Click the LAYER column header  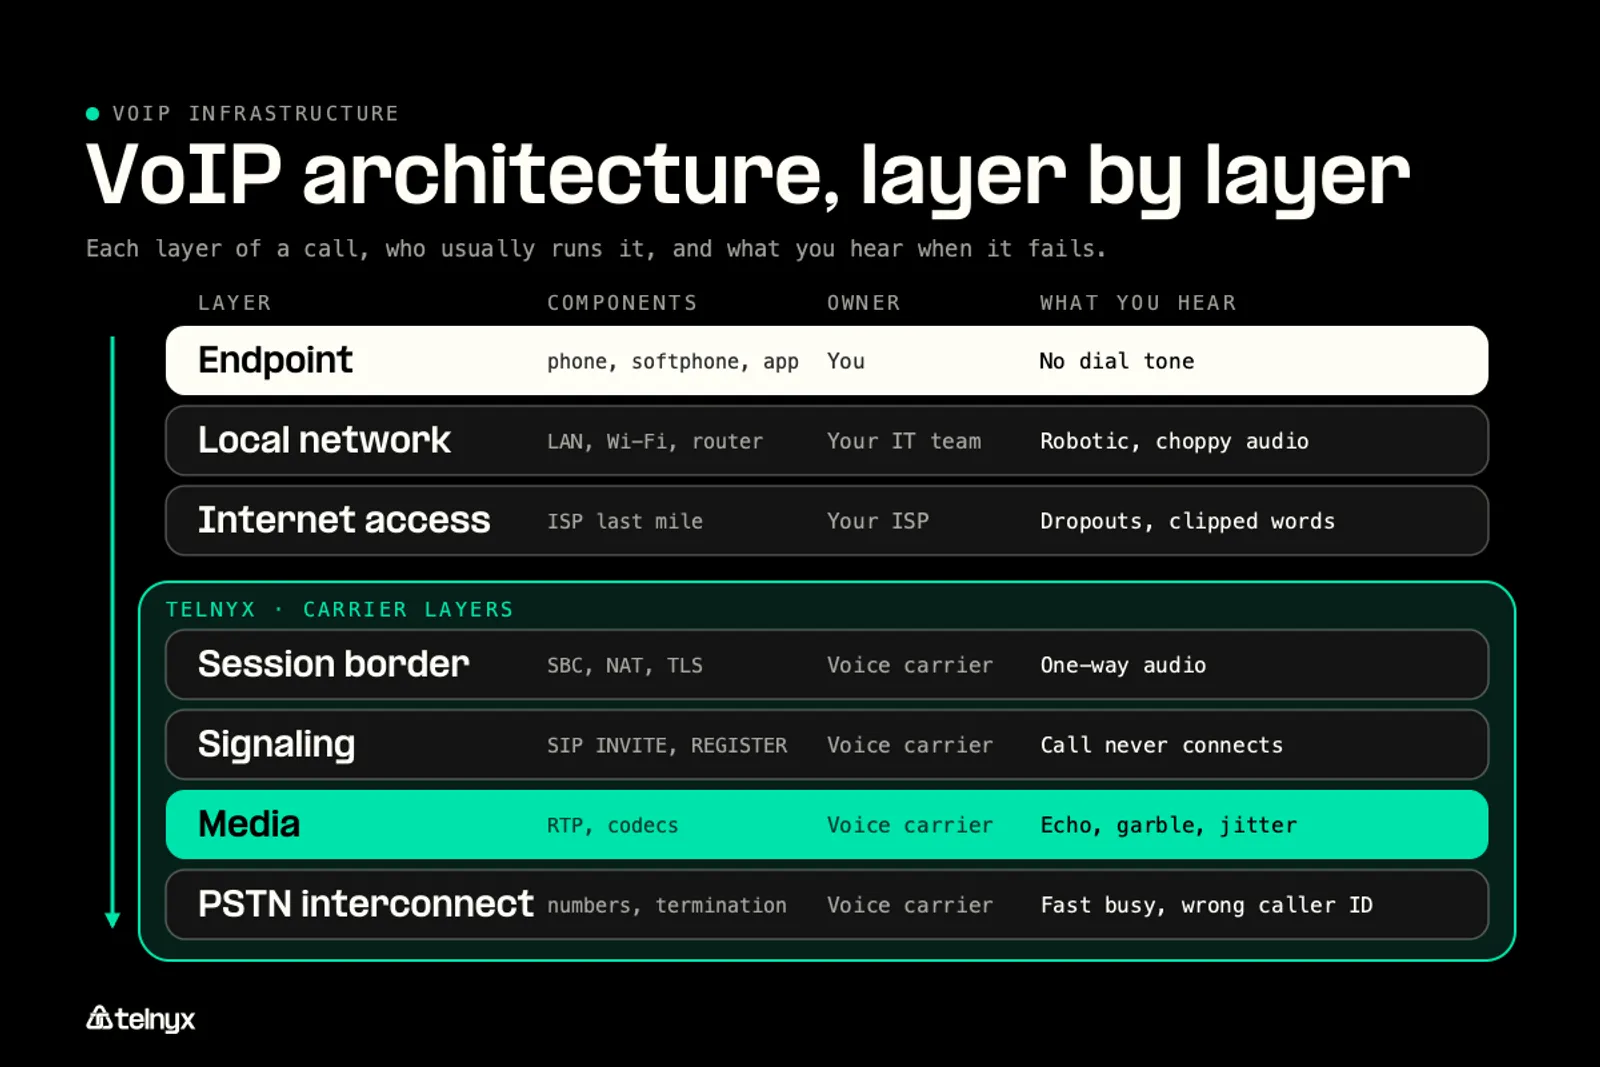point(234,303)
